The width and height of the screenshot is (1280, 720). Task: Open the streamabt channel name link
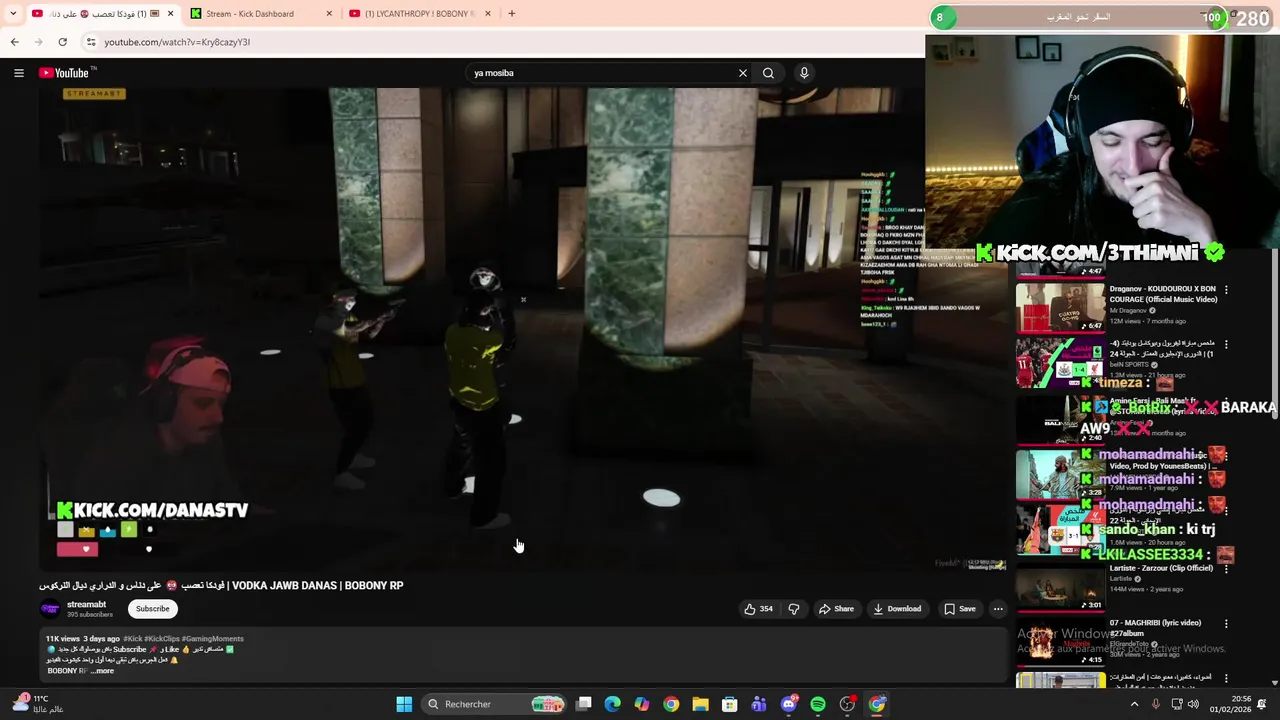click(x=87, y=604)
